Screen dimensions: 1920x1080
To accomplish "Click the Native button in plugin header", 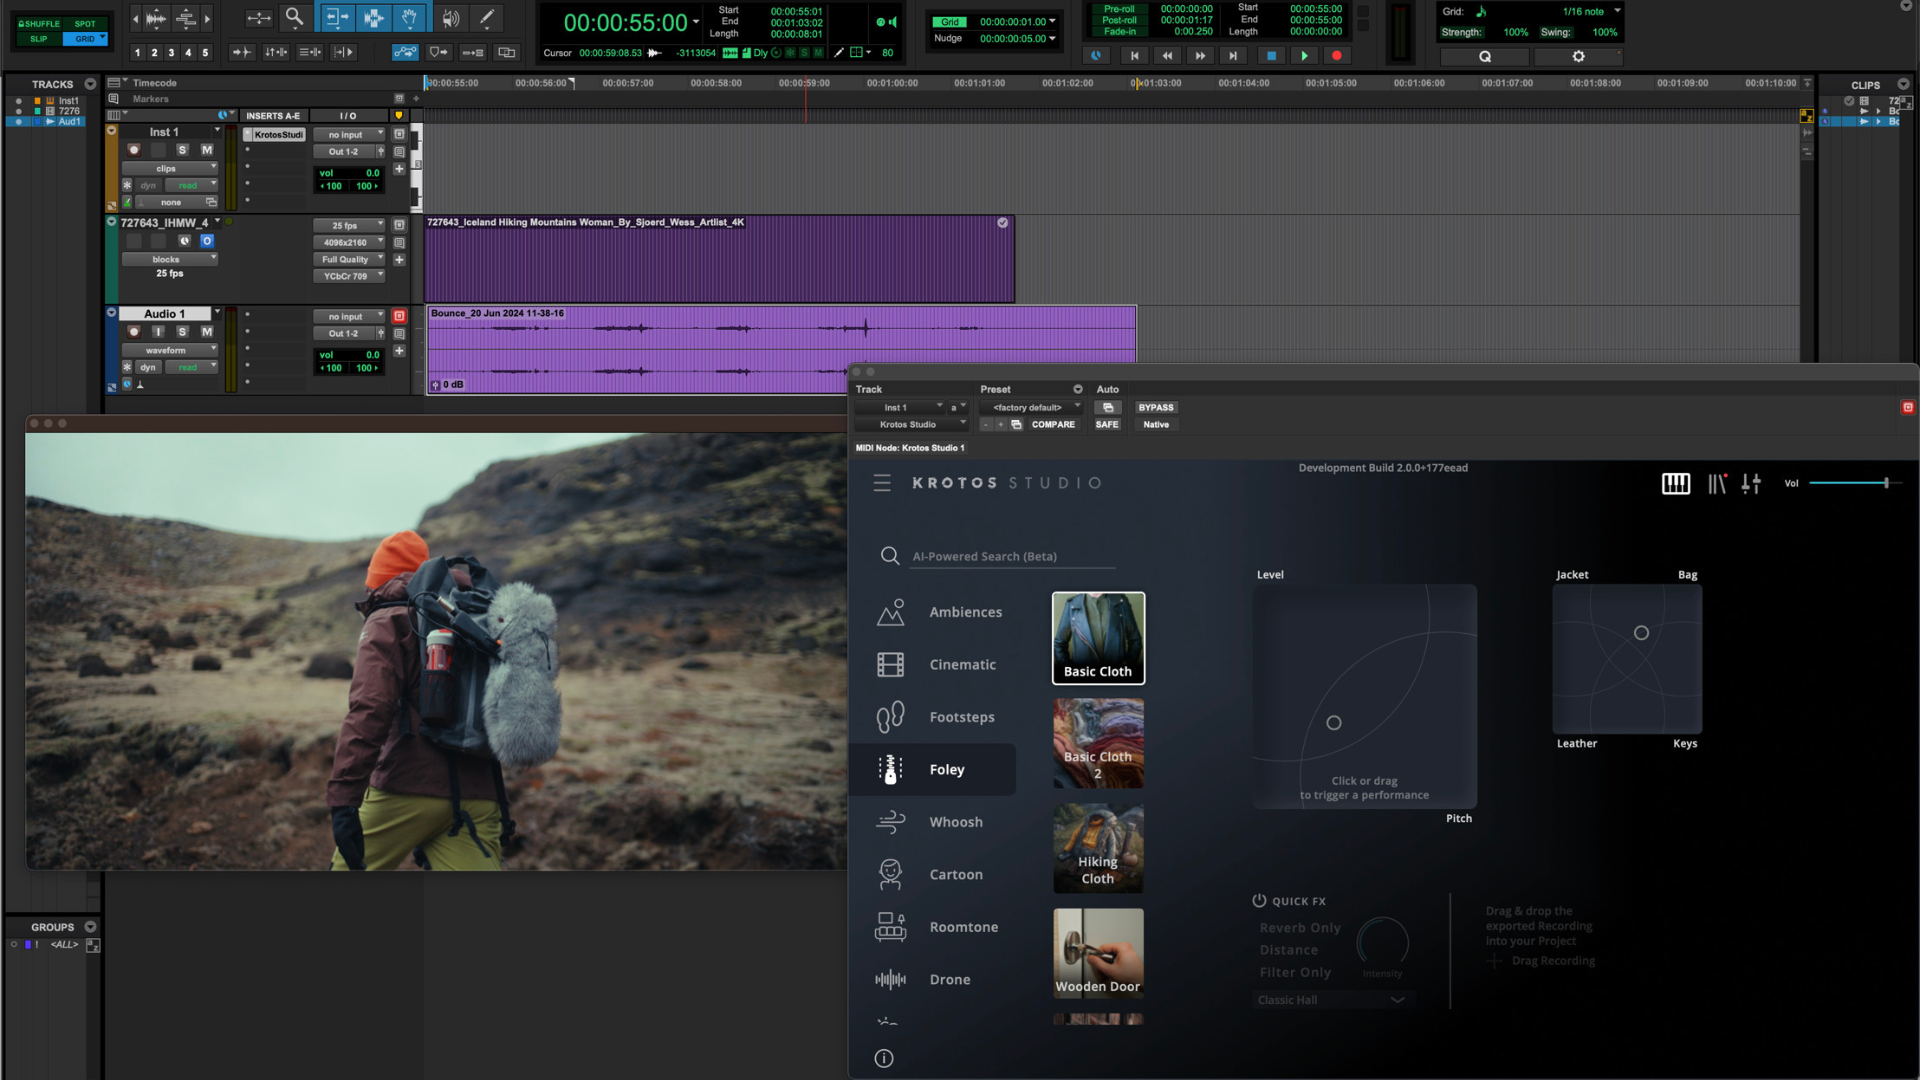I will point(1154,423).
